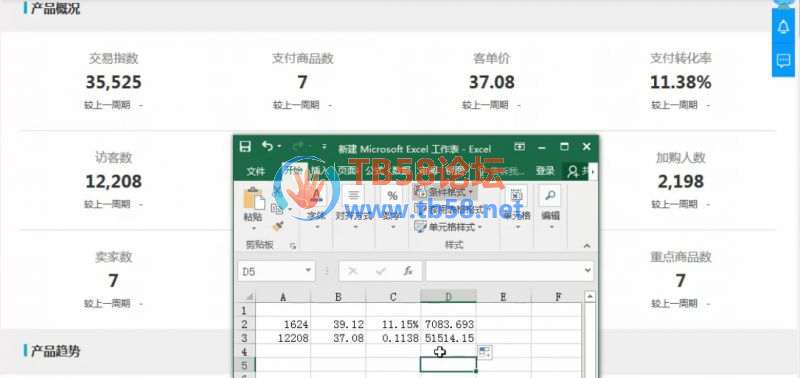Click cell containing 39.12
800x378 pixels.
pos(338,324)
